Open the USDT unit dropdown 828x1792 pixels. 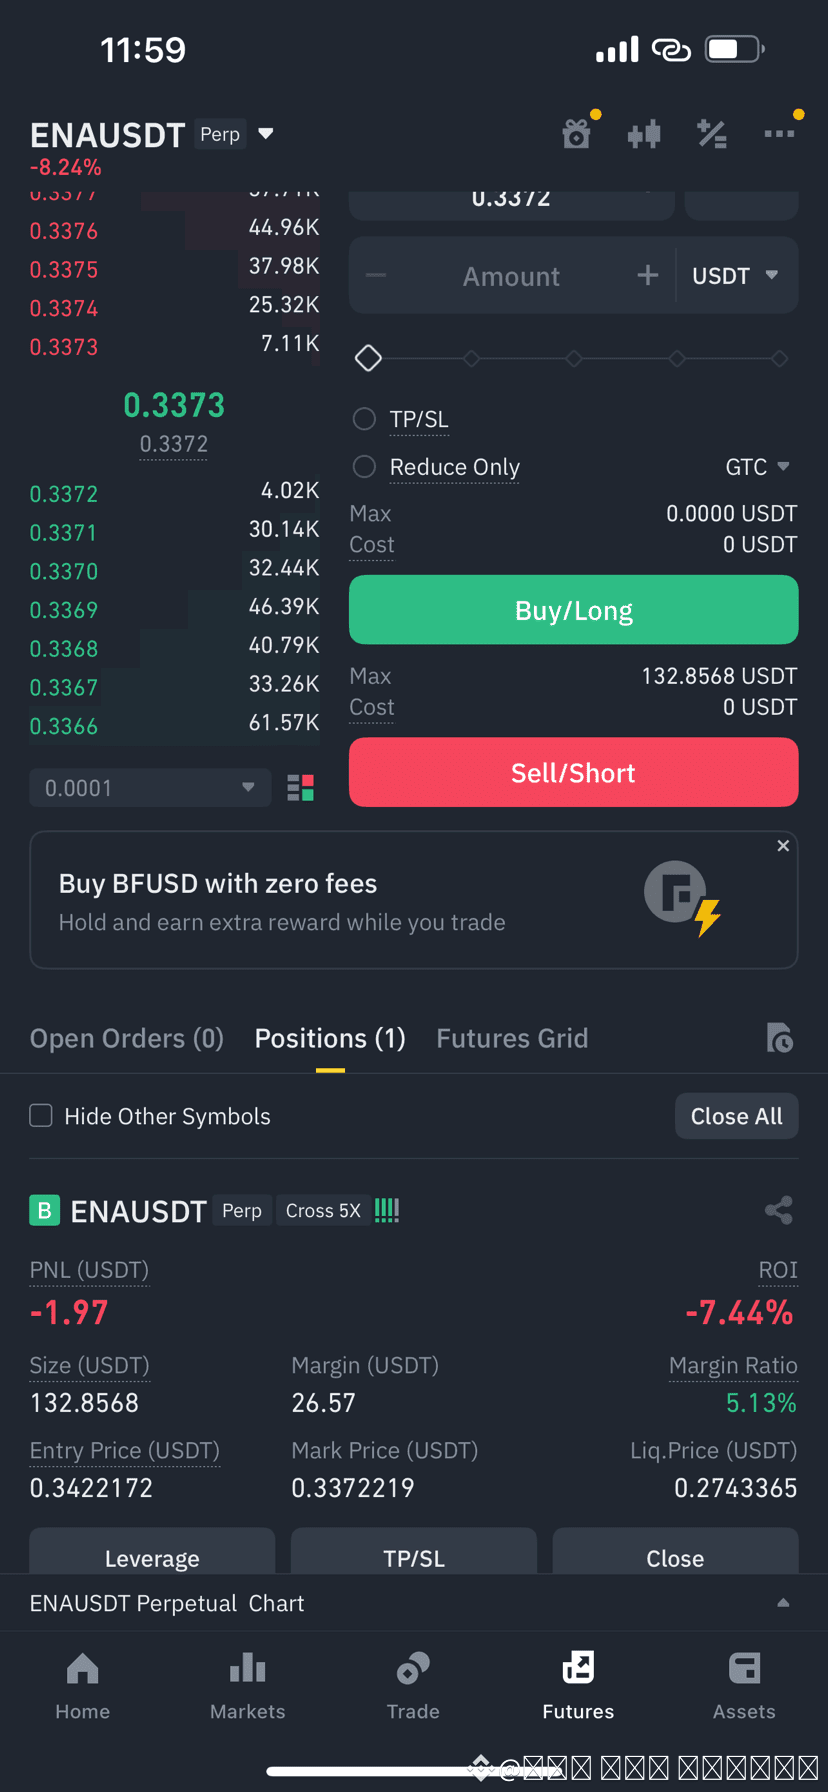pos(735,276)
